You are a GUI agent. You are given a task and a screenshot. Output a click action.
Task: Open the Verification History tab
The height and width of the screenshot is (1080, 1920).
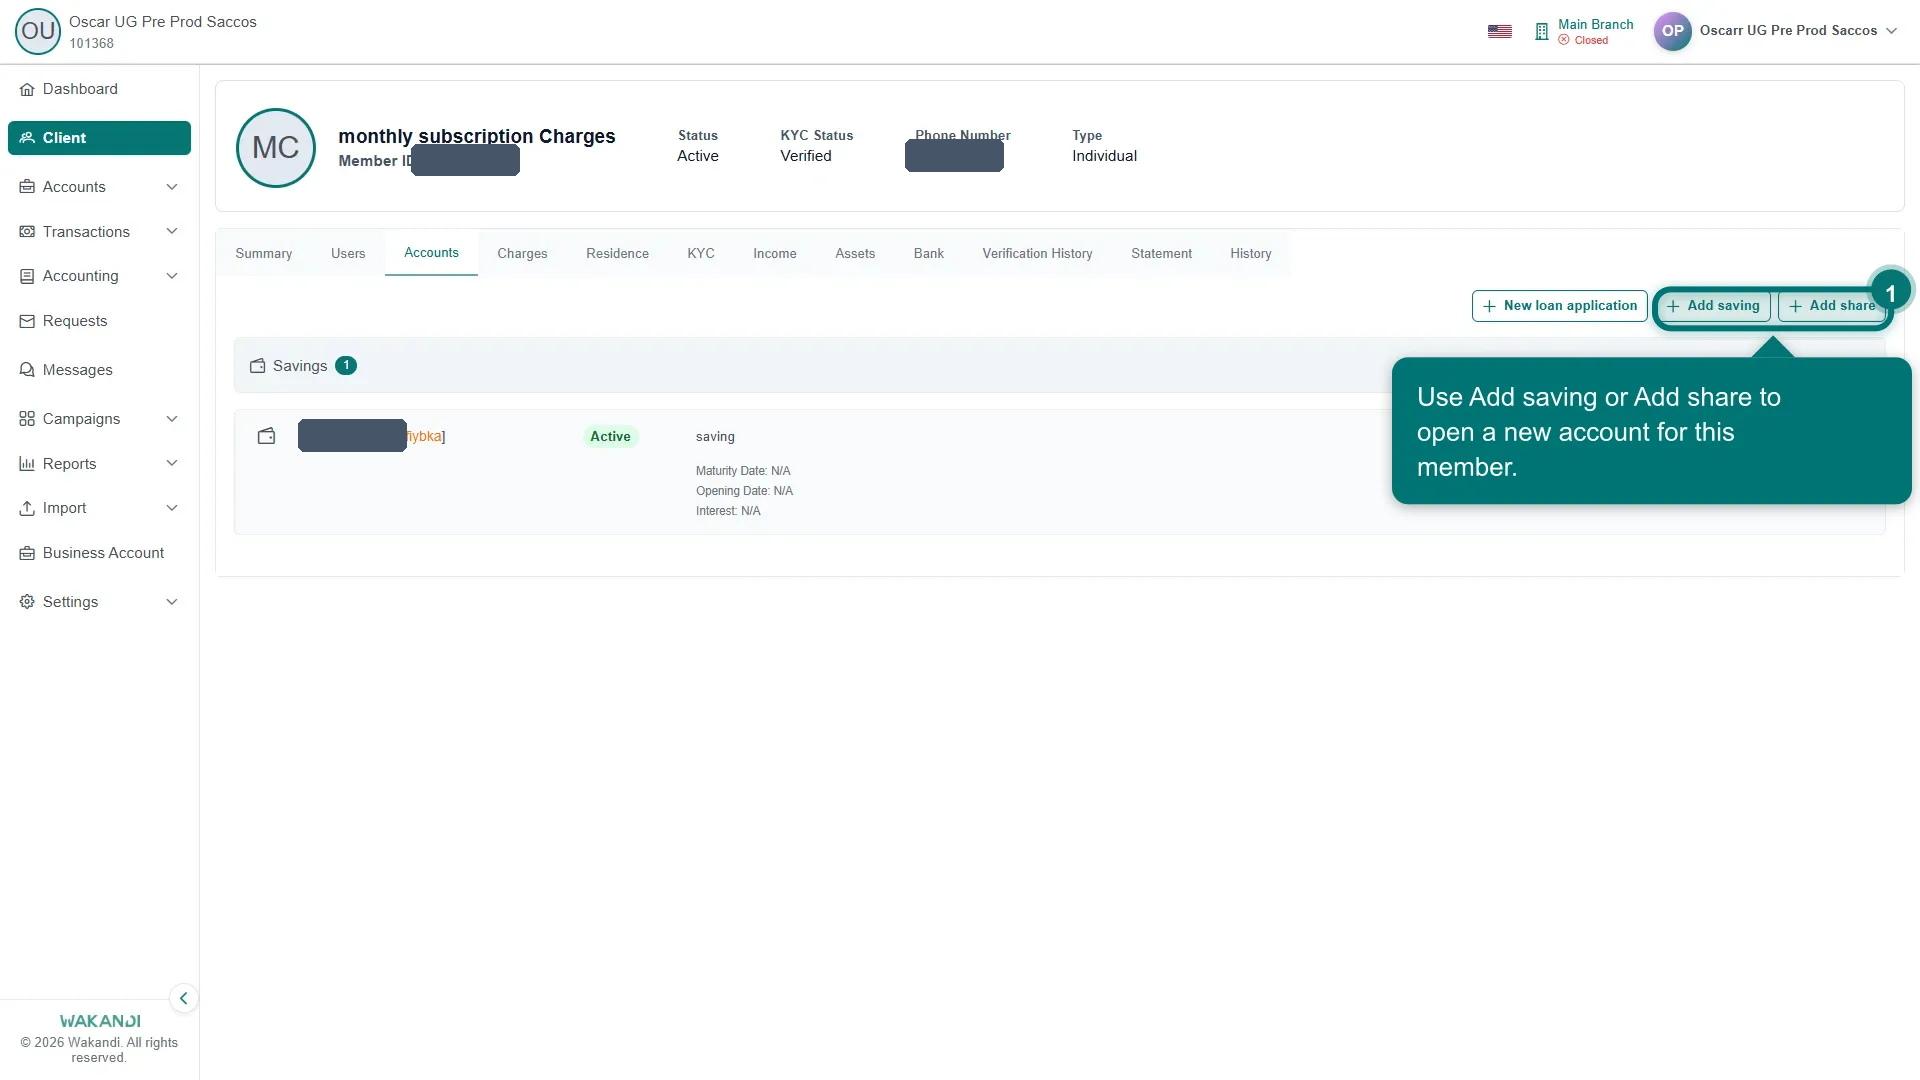[x=1037, y=254]
